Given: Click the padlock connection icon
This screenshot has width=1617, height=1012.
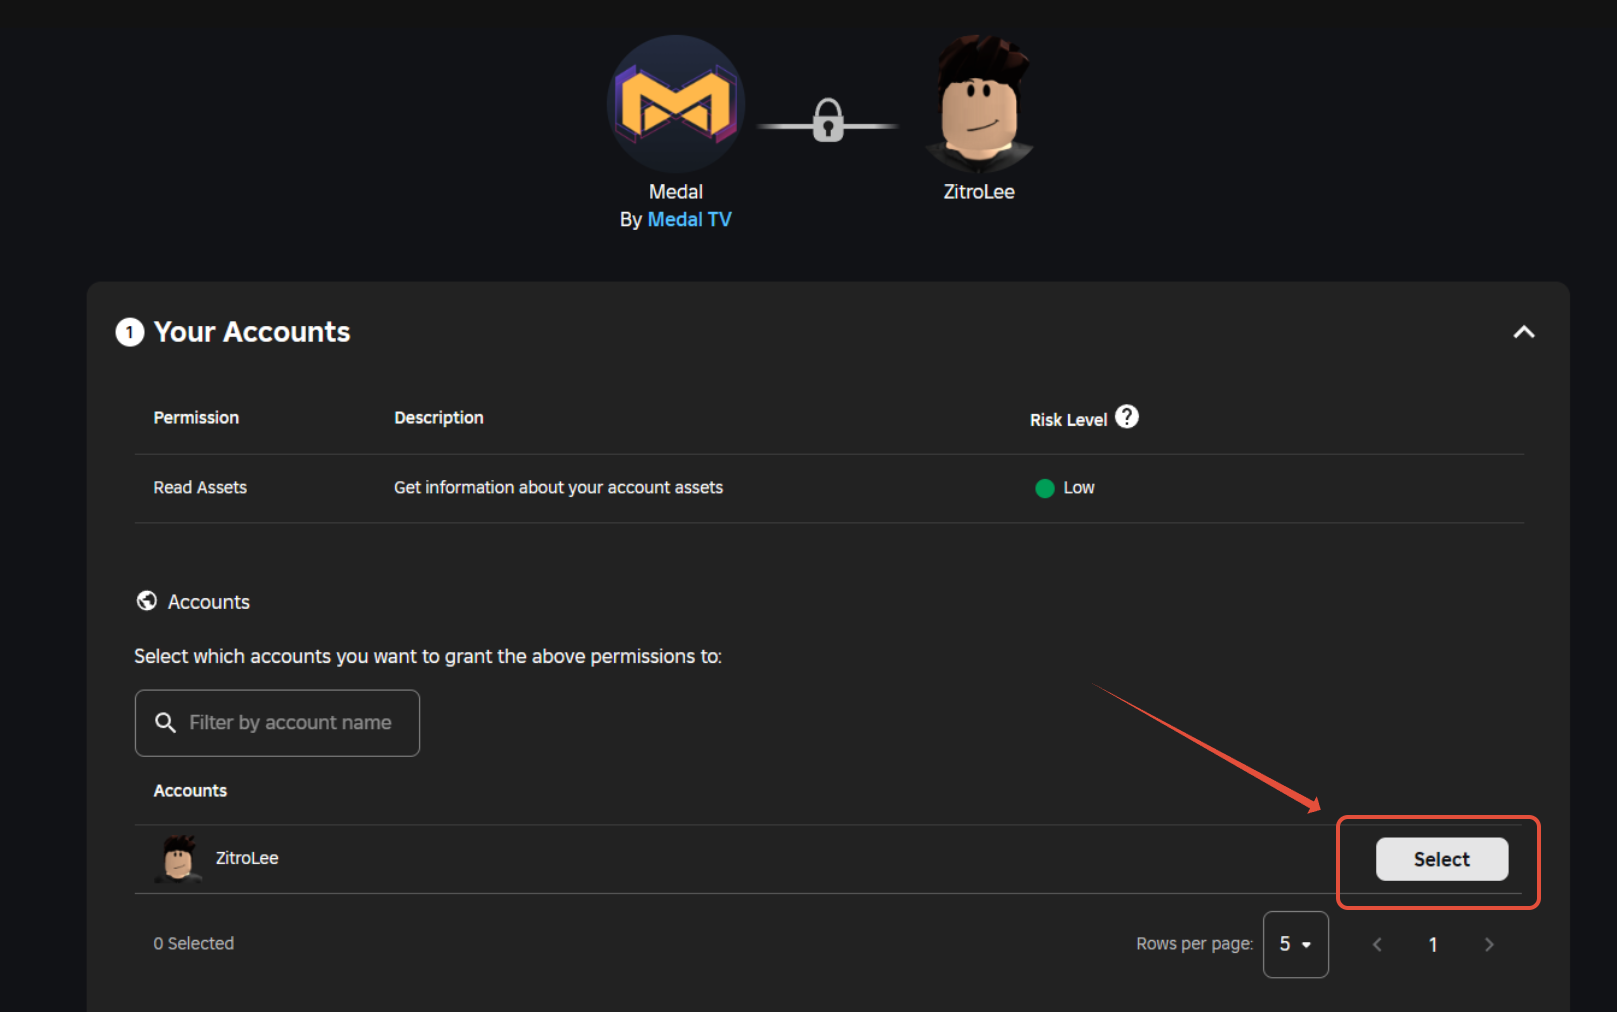Looking at the screenshot, I should pos(828,121).
